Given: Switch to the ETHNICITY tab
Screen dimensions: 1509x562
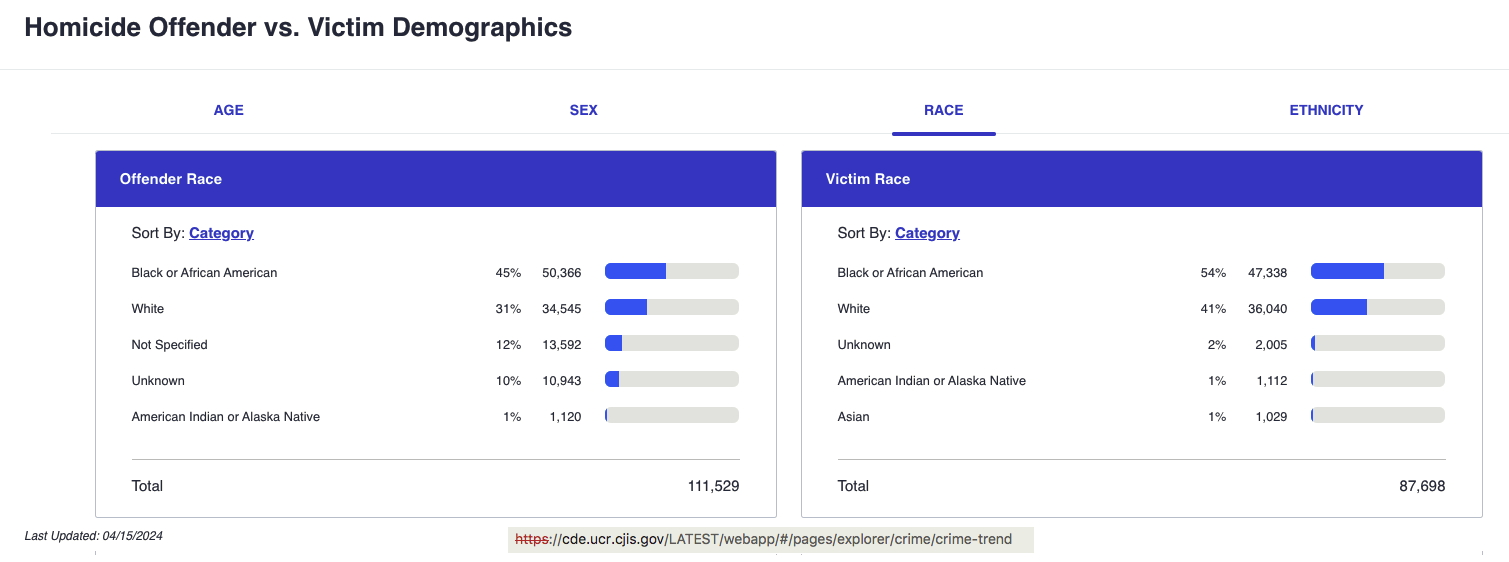Looking at the screenshot, I should (1326, 110).
